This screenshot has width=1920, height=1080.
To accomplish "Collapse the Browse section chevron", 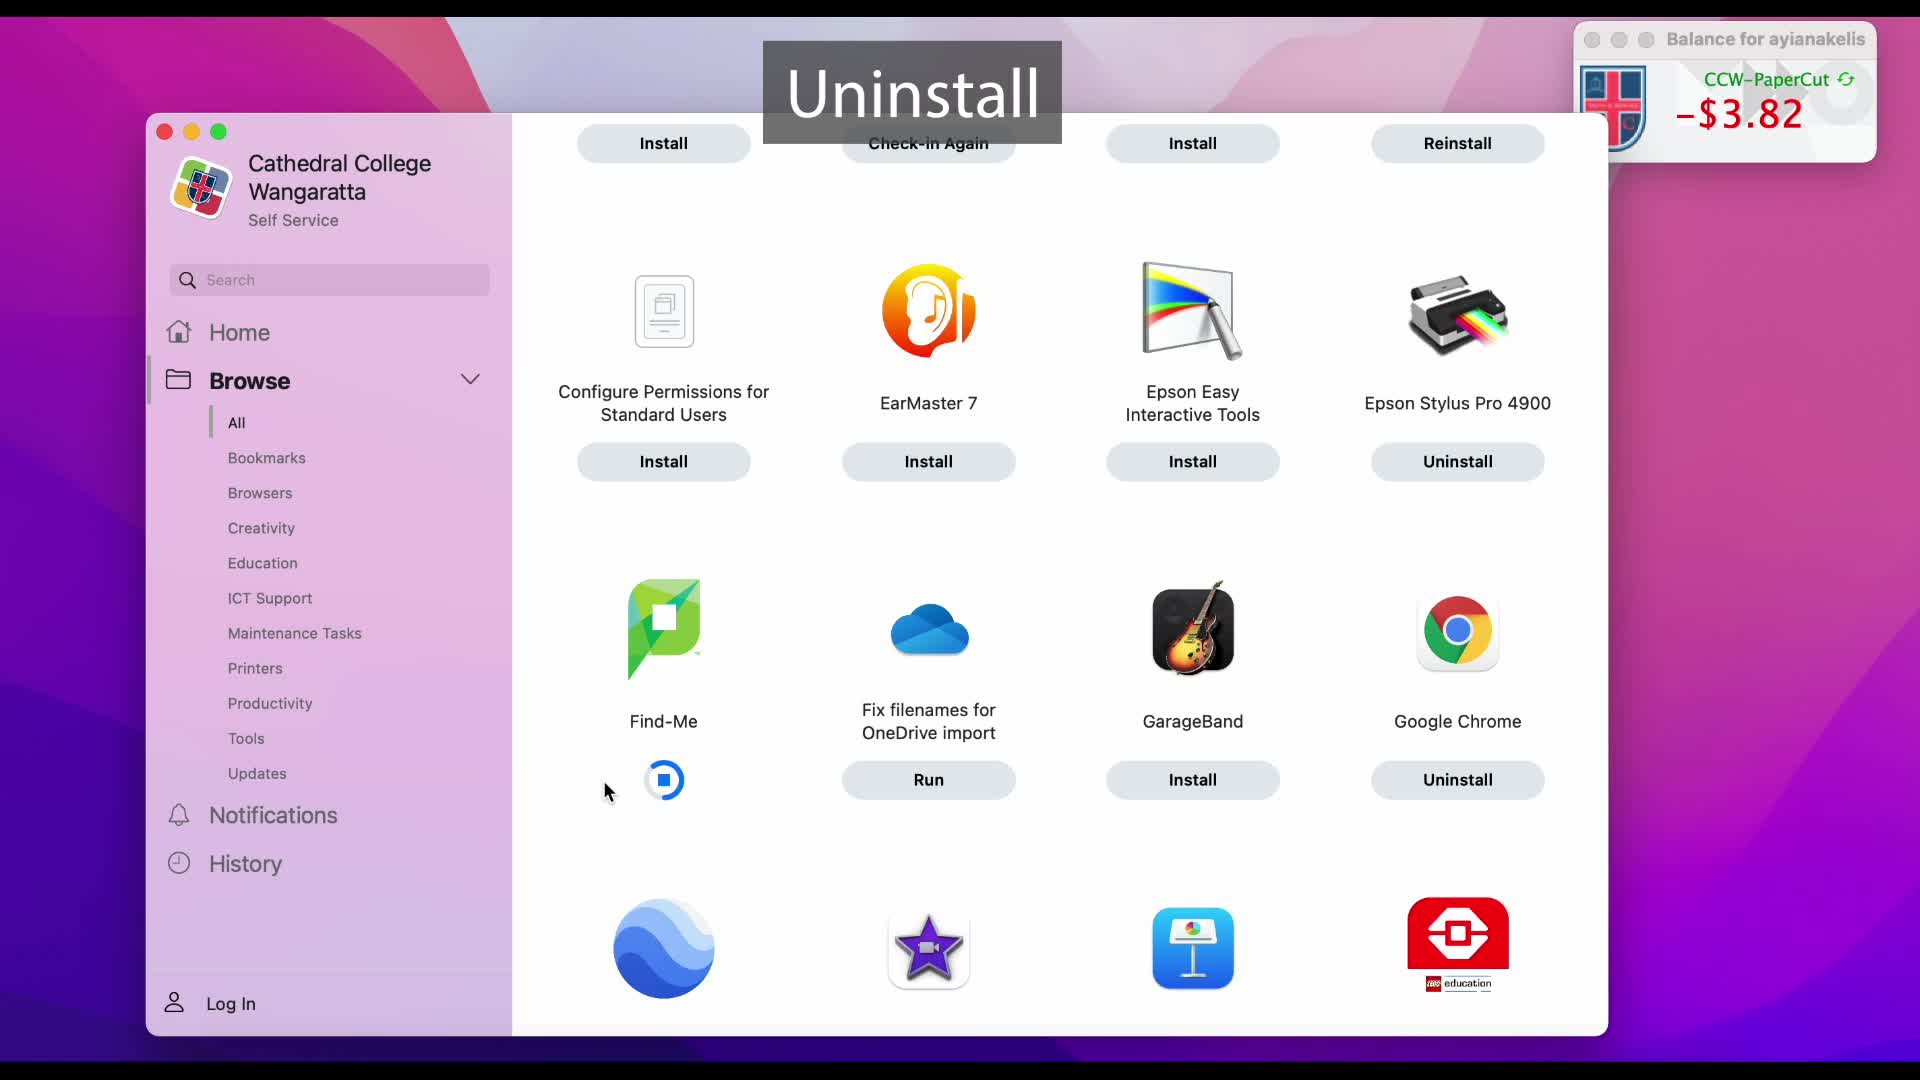I will 470,379.
